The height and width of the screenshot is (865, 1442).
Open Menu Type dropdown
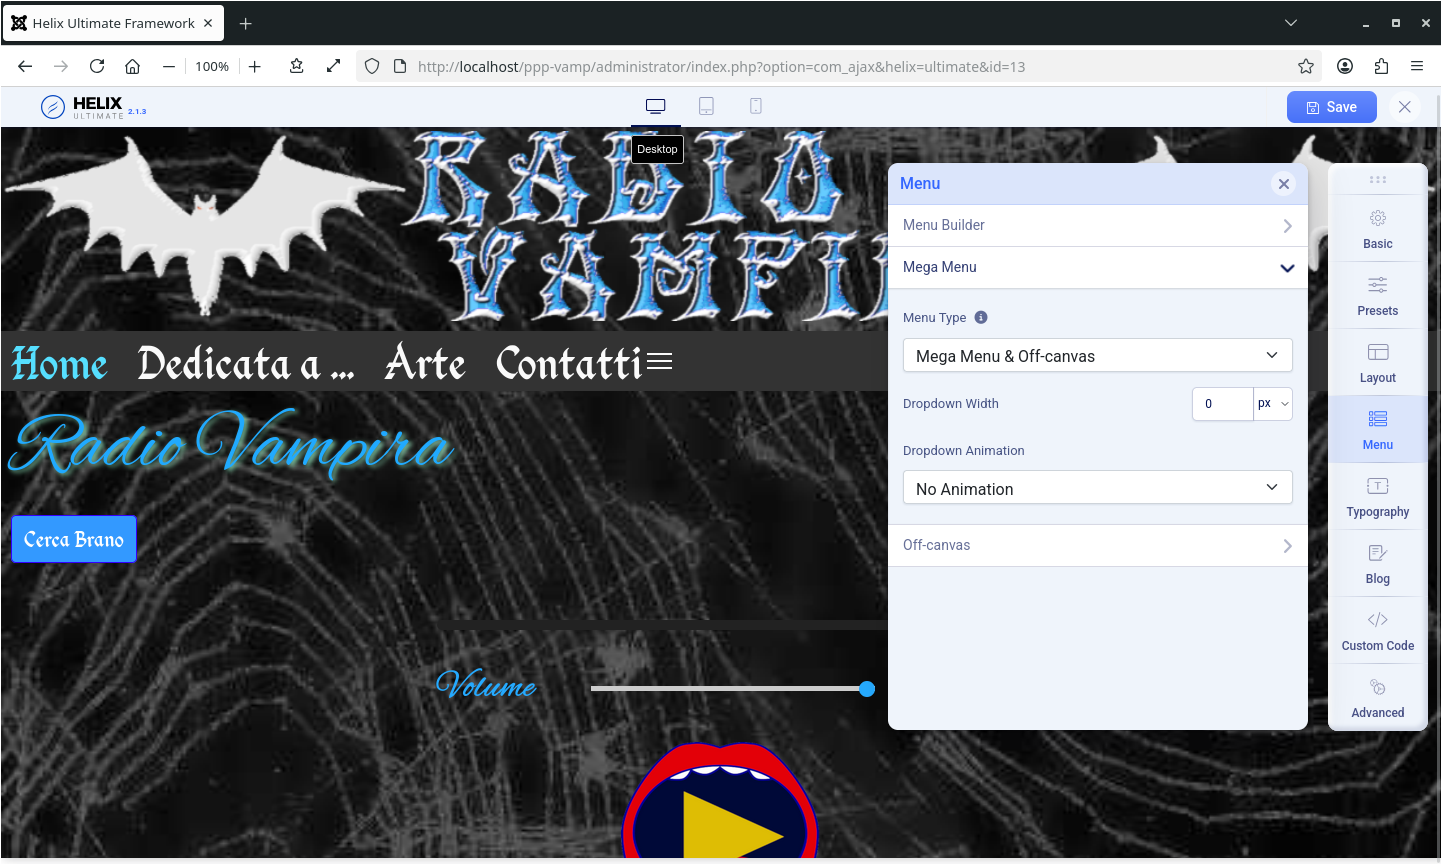point(1098,356)
